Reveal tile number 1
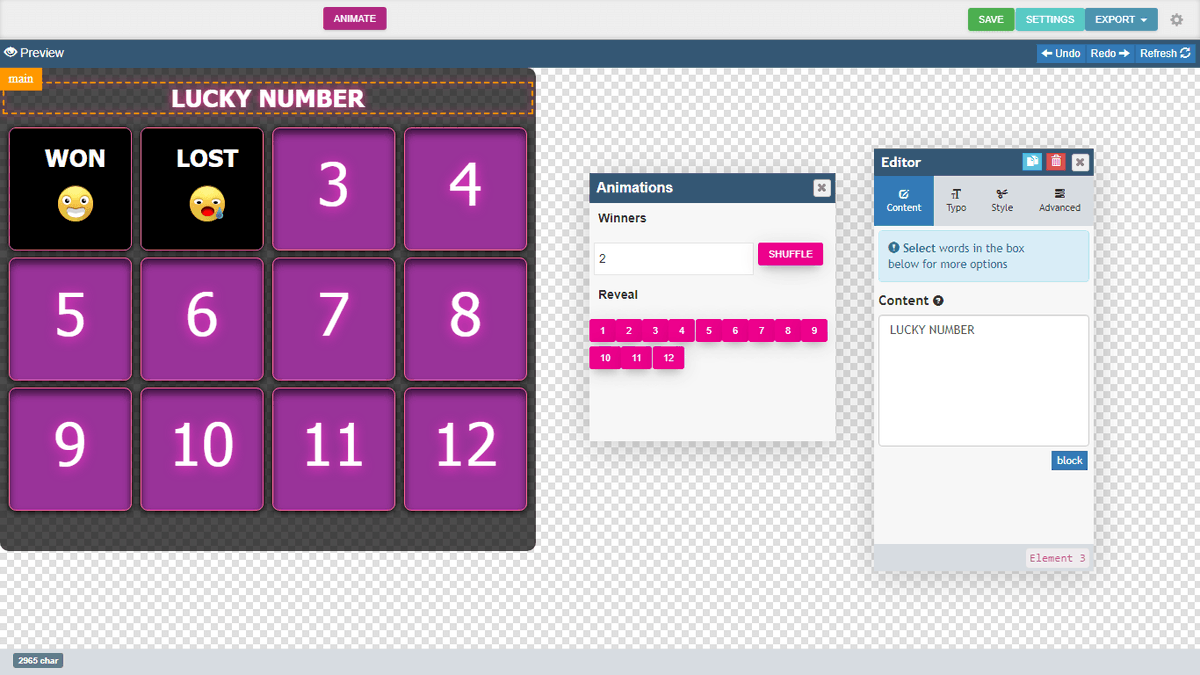Viewport: 1200px width, 675px height. point(603,330)
